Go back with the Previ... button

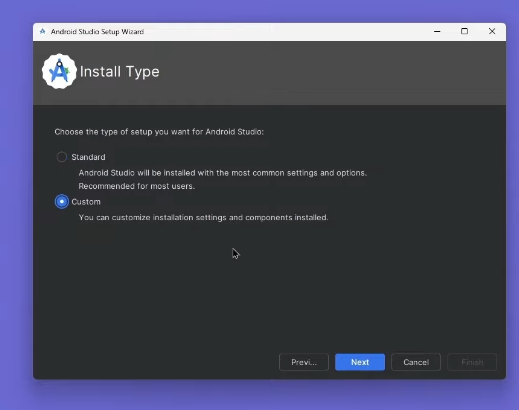(304, 362)
